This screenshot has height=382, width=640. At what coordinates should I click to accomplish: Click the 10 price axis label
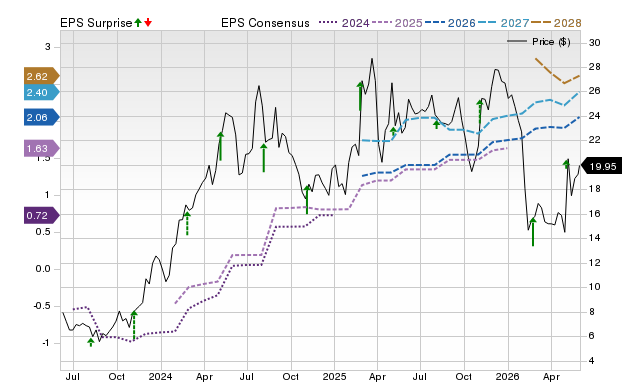click(x=594, y=286)
